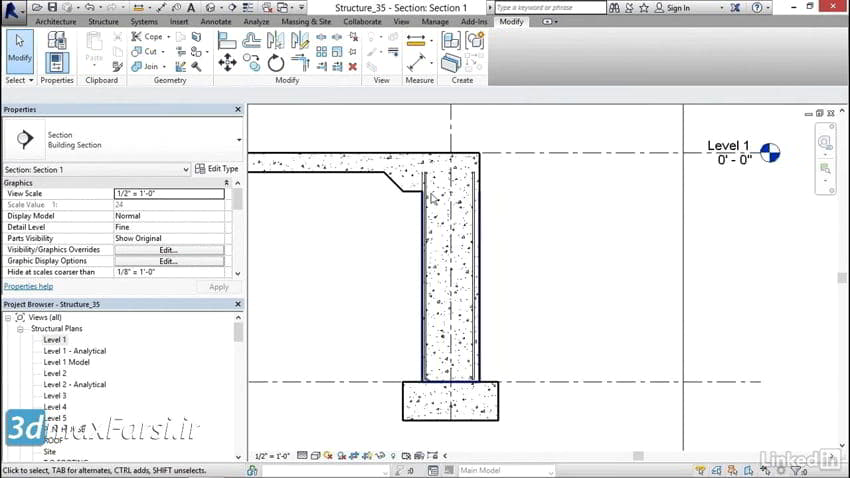Click the Aligned Dimension icon in Measure panel
Screen dimensions: 850x478
[x=415, y=63]
